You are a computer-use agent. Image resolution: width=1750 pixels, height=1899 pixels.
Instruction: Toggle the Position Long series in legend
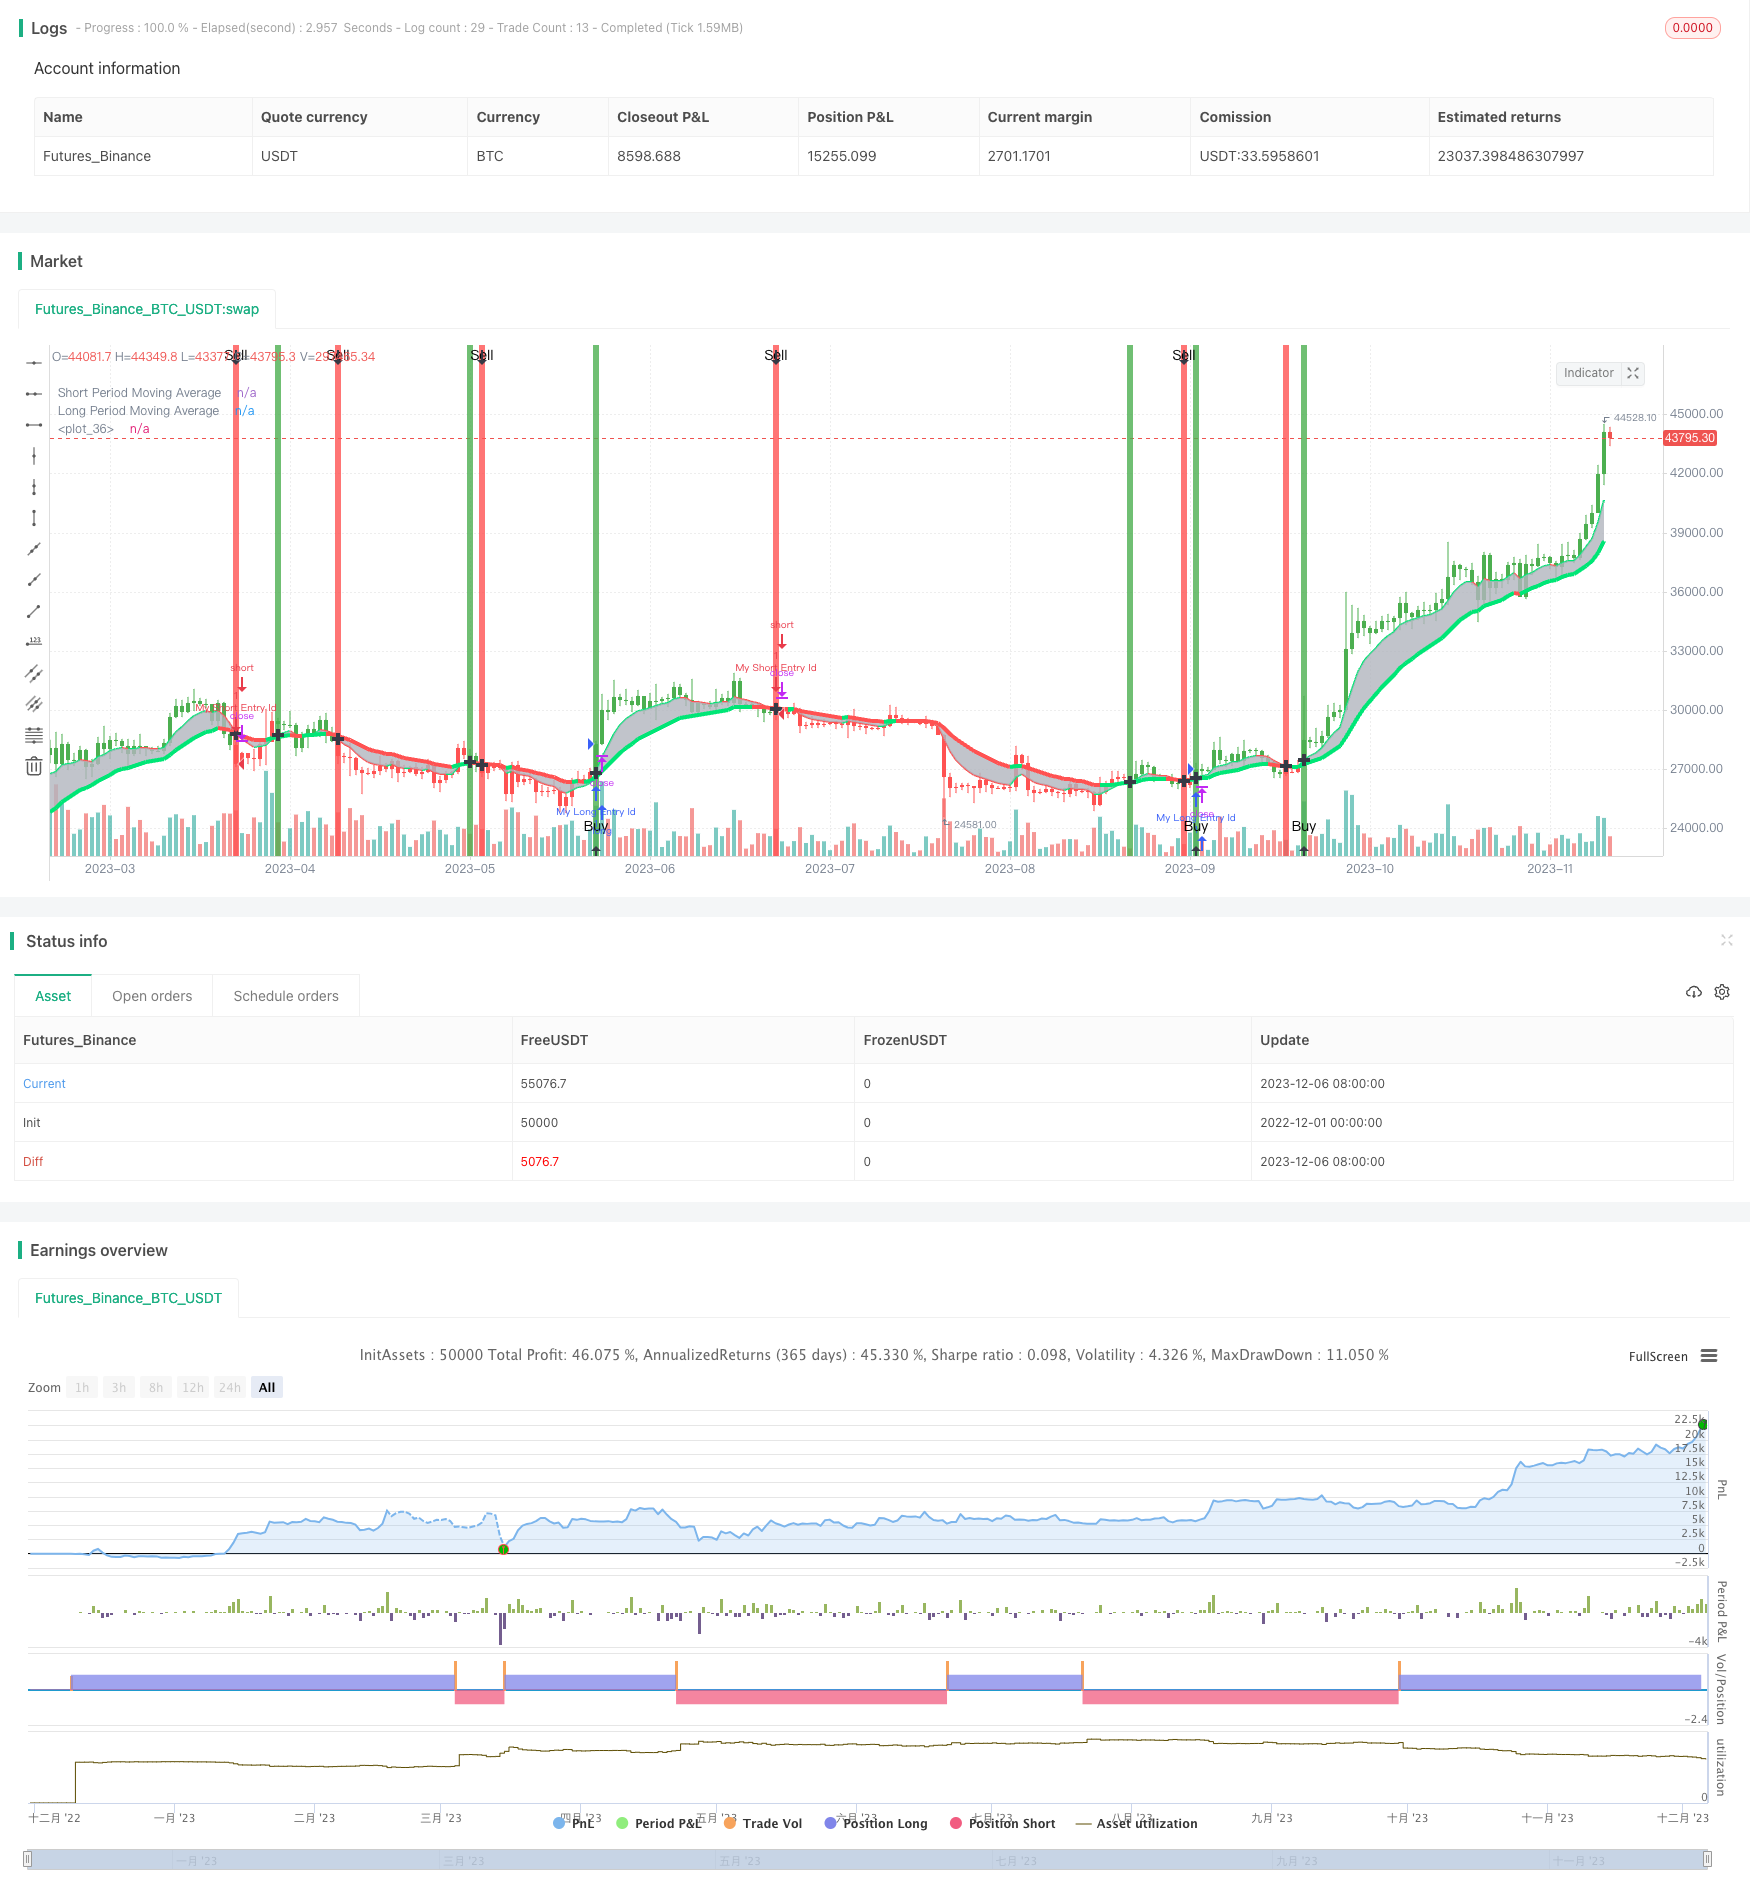point(876,1823)
